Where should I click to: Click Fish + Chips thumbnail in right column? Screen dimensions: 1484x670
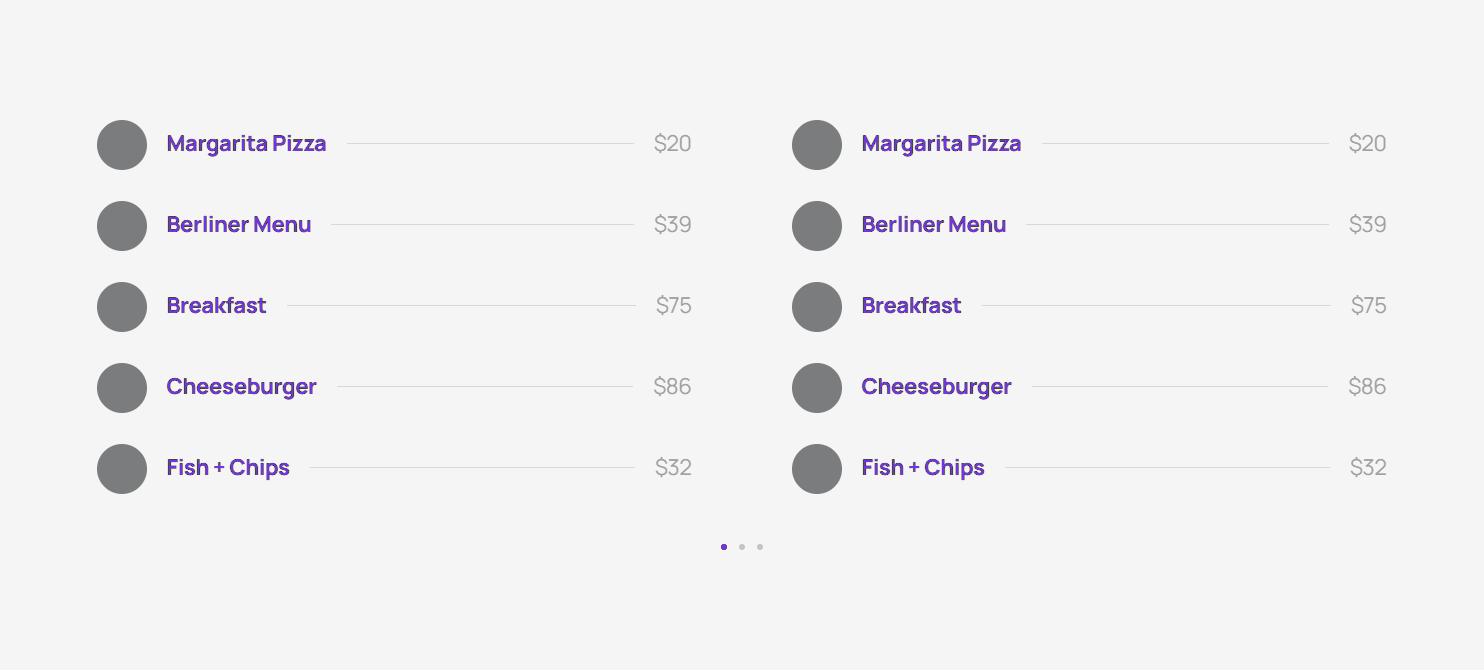tap(817, 469)
